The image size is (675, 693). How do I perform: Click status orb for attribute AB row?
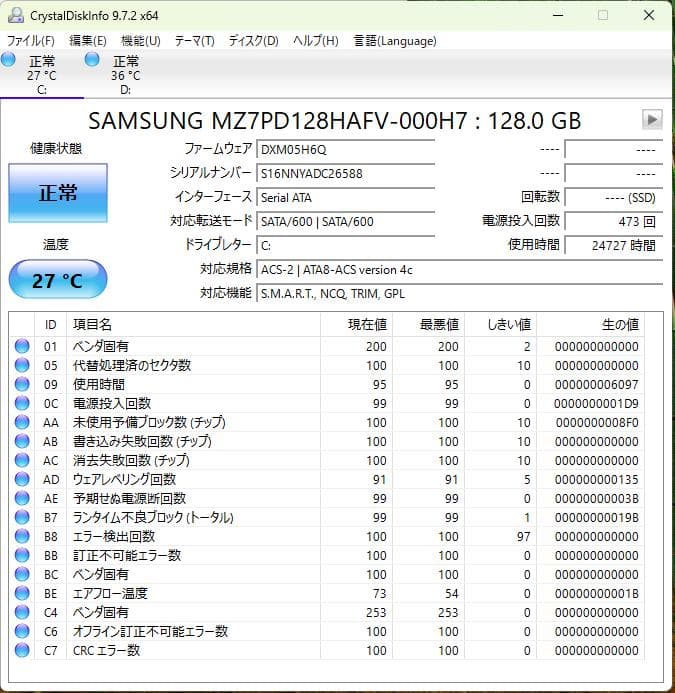click(x=22, y=441)
